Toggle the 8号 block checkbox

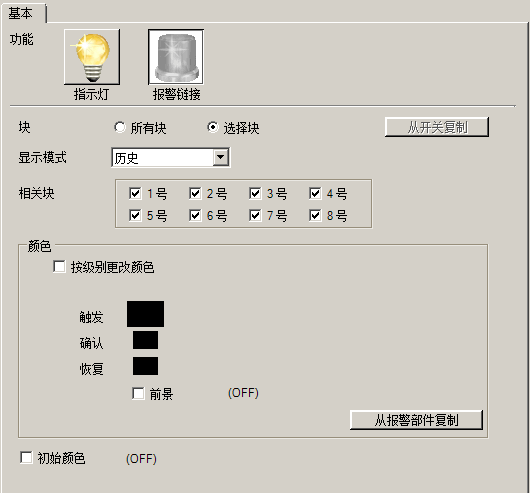[x=315, y=215]
